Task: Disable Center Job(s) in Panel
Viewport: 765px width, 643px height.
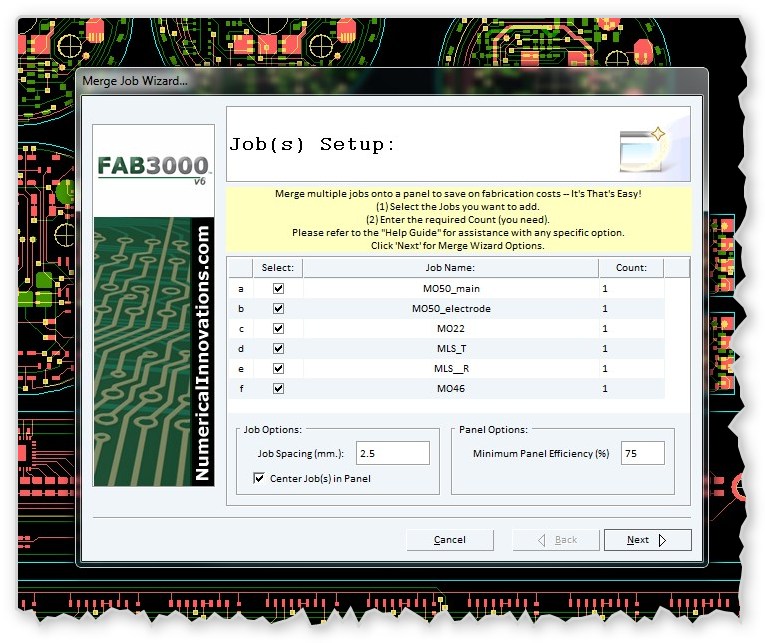Action: click(259, 478)
